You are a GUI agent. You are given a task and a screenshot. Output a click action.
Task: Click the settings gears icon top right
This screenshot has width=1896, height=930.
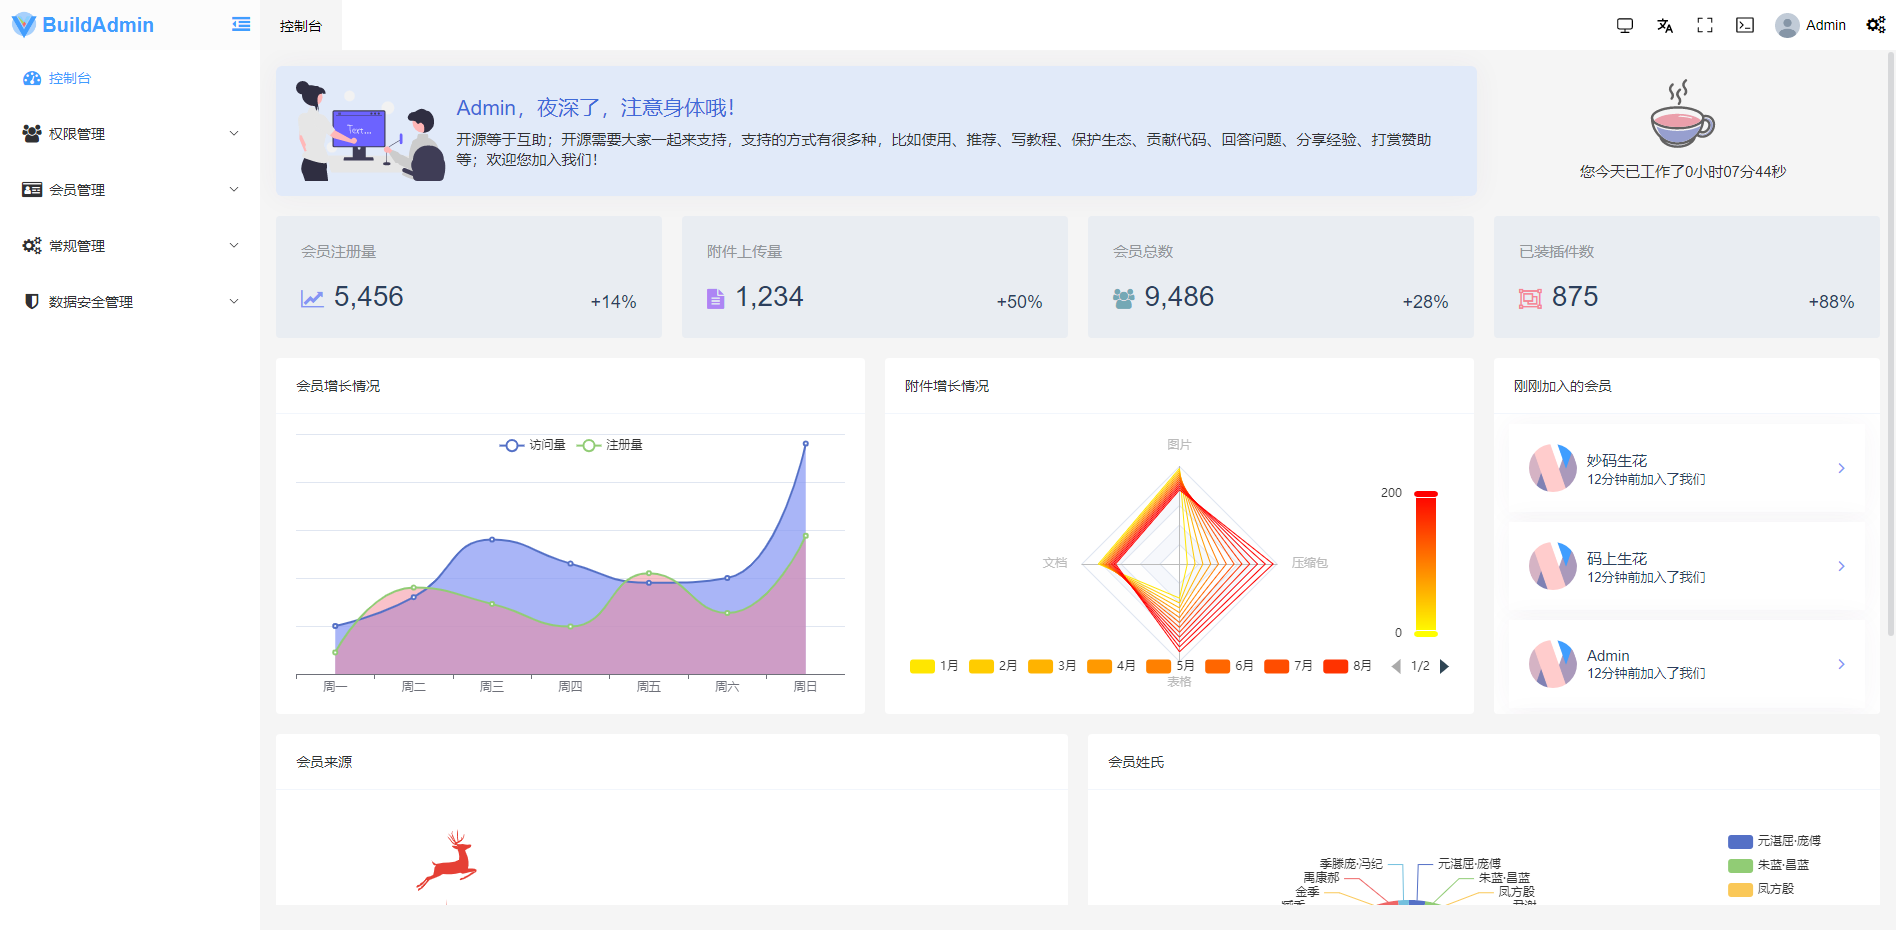[x=1875, y=24]
